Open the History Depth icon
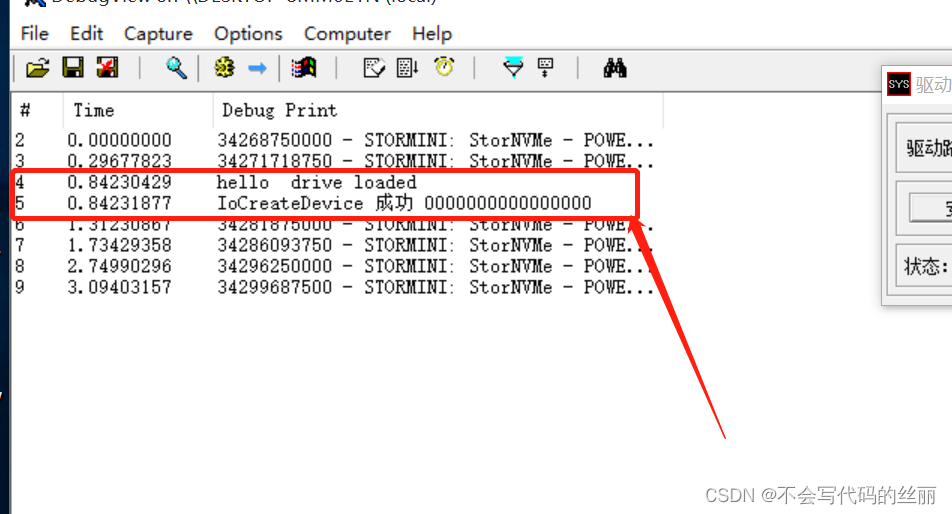Image resolution: width=952 pixels, height=514 pixels. [546, 67]
